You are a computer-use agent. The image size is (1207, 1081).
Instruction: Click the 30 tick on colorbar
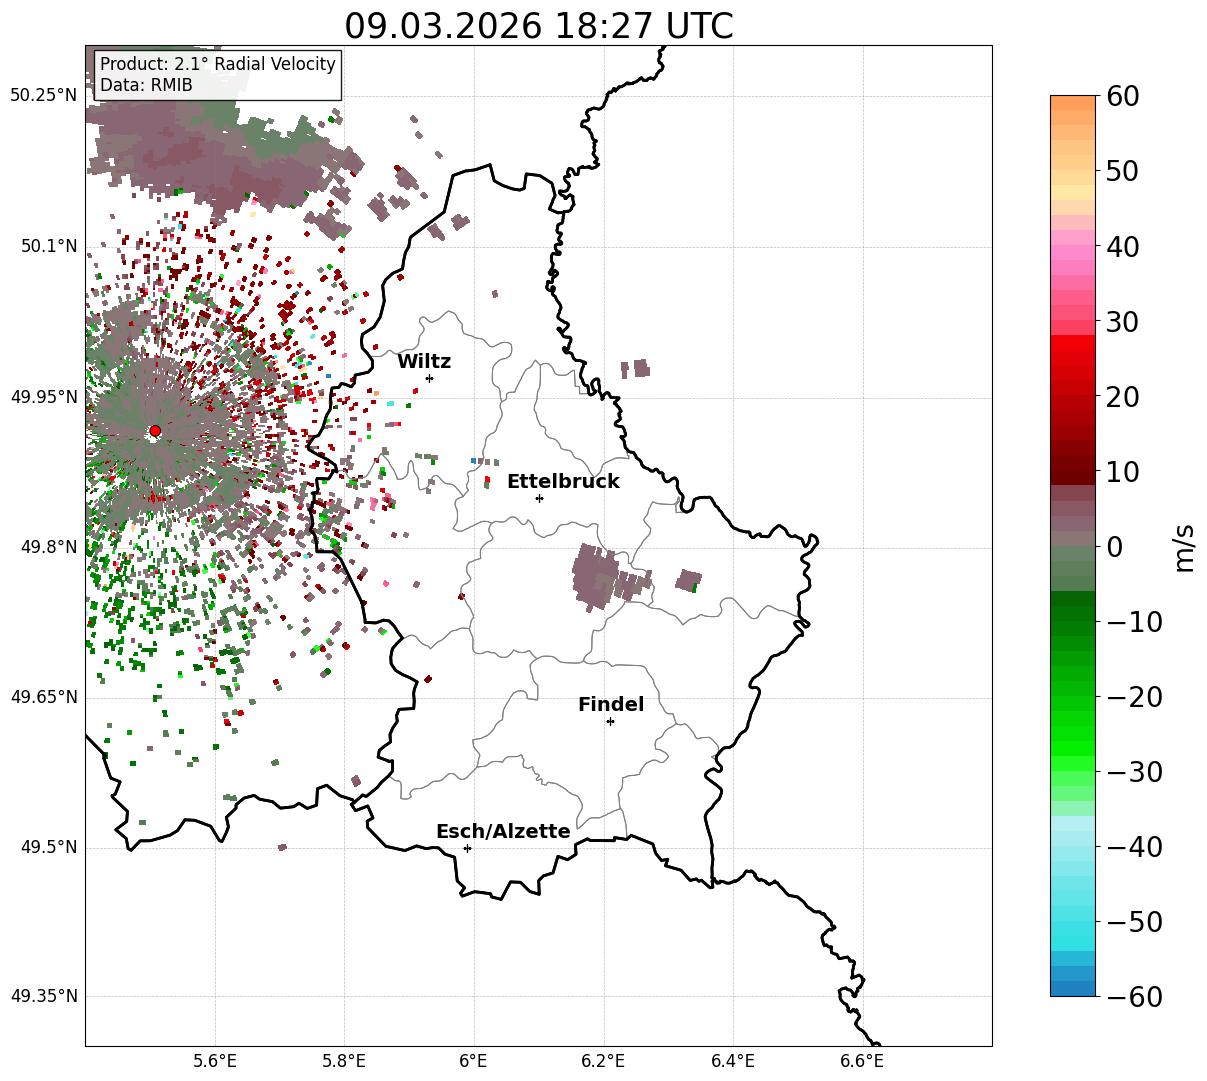(1123, 321)
